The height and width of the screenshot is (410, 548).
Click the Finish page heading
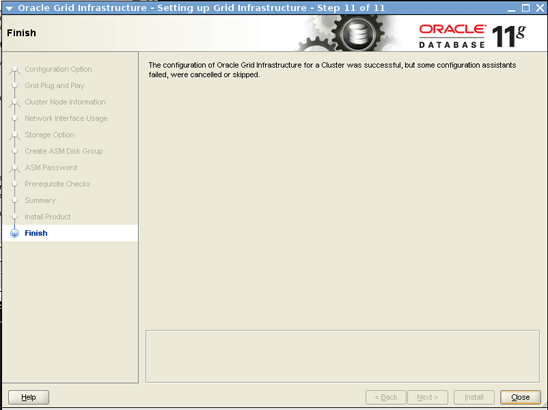click(x=21, y=33)
